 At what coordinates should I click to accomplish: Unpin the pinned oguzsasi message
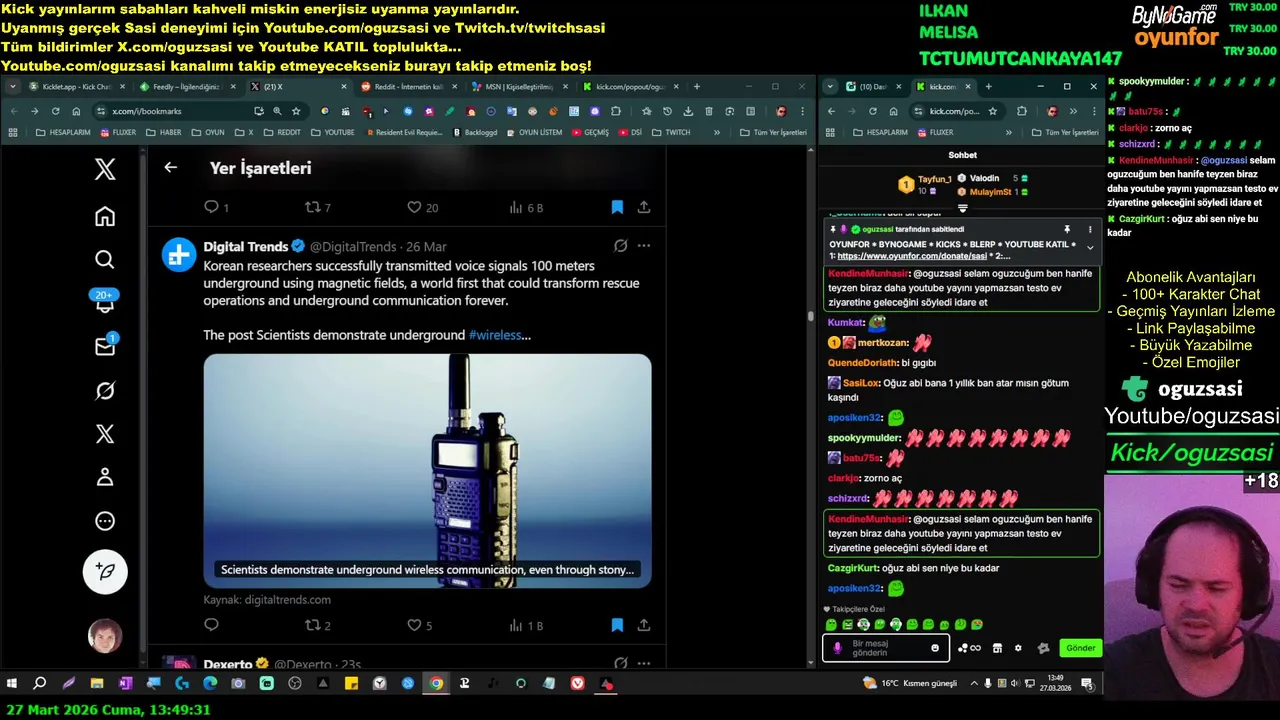[x=1067, y=229]
